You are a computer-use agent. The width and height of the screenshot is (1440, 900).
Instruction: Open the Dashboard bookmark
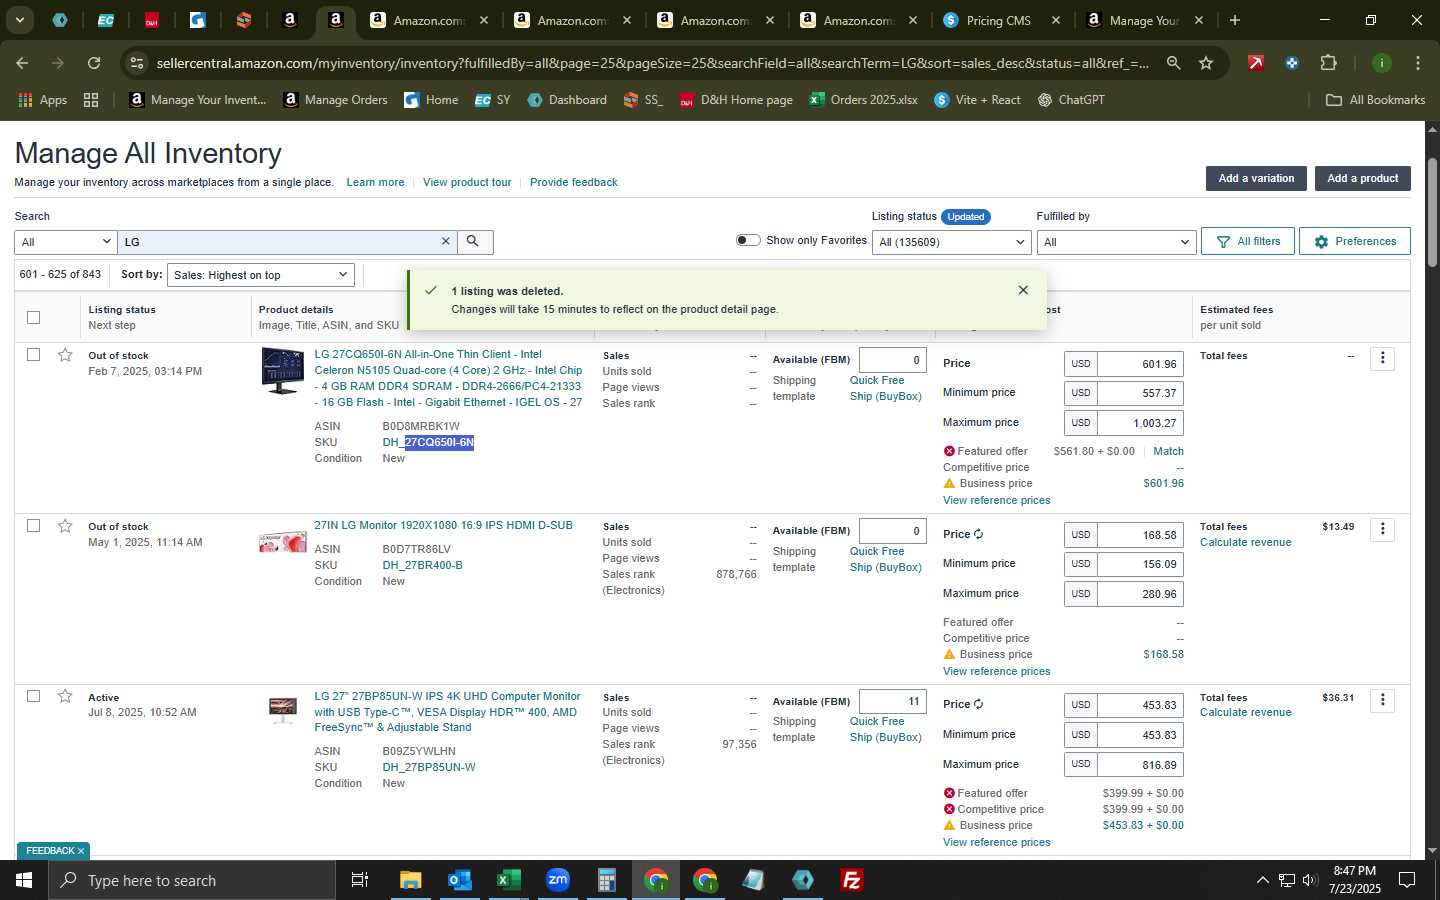[x=567, y=100]
